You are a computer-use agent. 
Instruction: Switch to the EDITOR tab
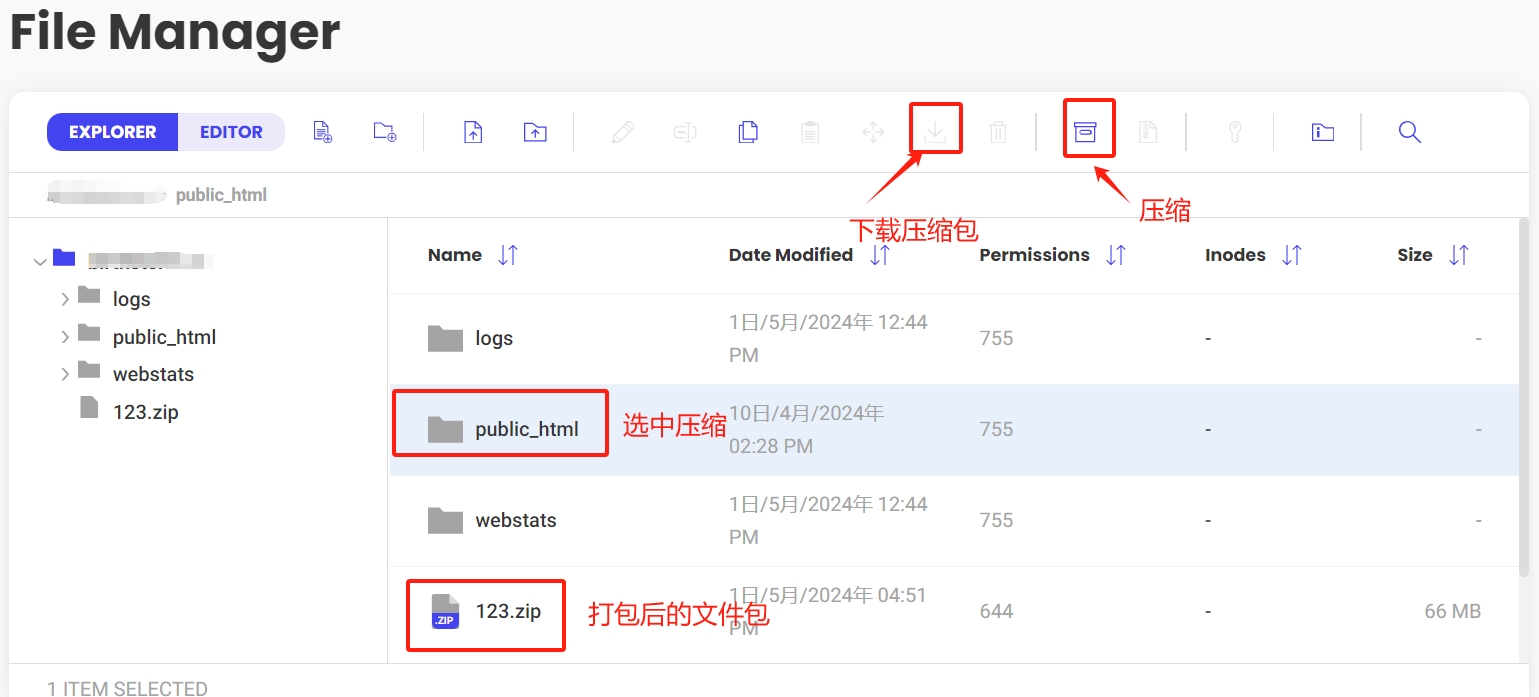pyautogui.click(x=231, y=131)
